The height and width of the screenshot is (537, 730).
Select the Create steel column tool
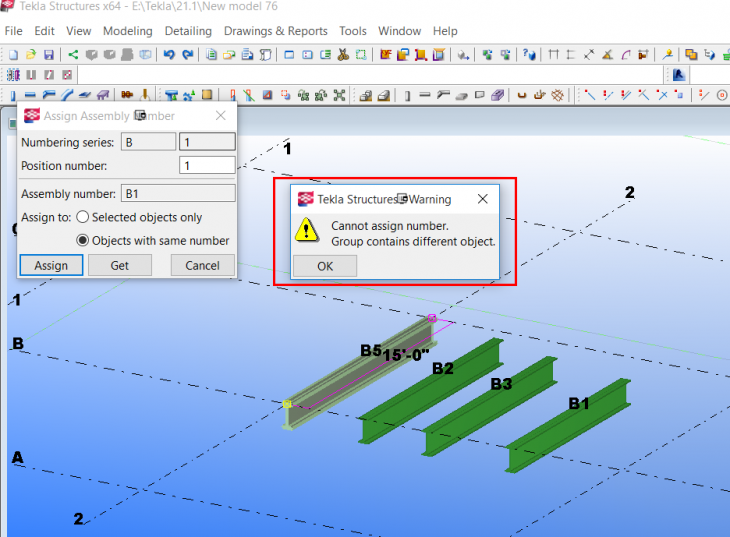click(x=13, y=95)
